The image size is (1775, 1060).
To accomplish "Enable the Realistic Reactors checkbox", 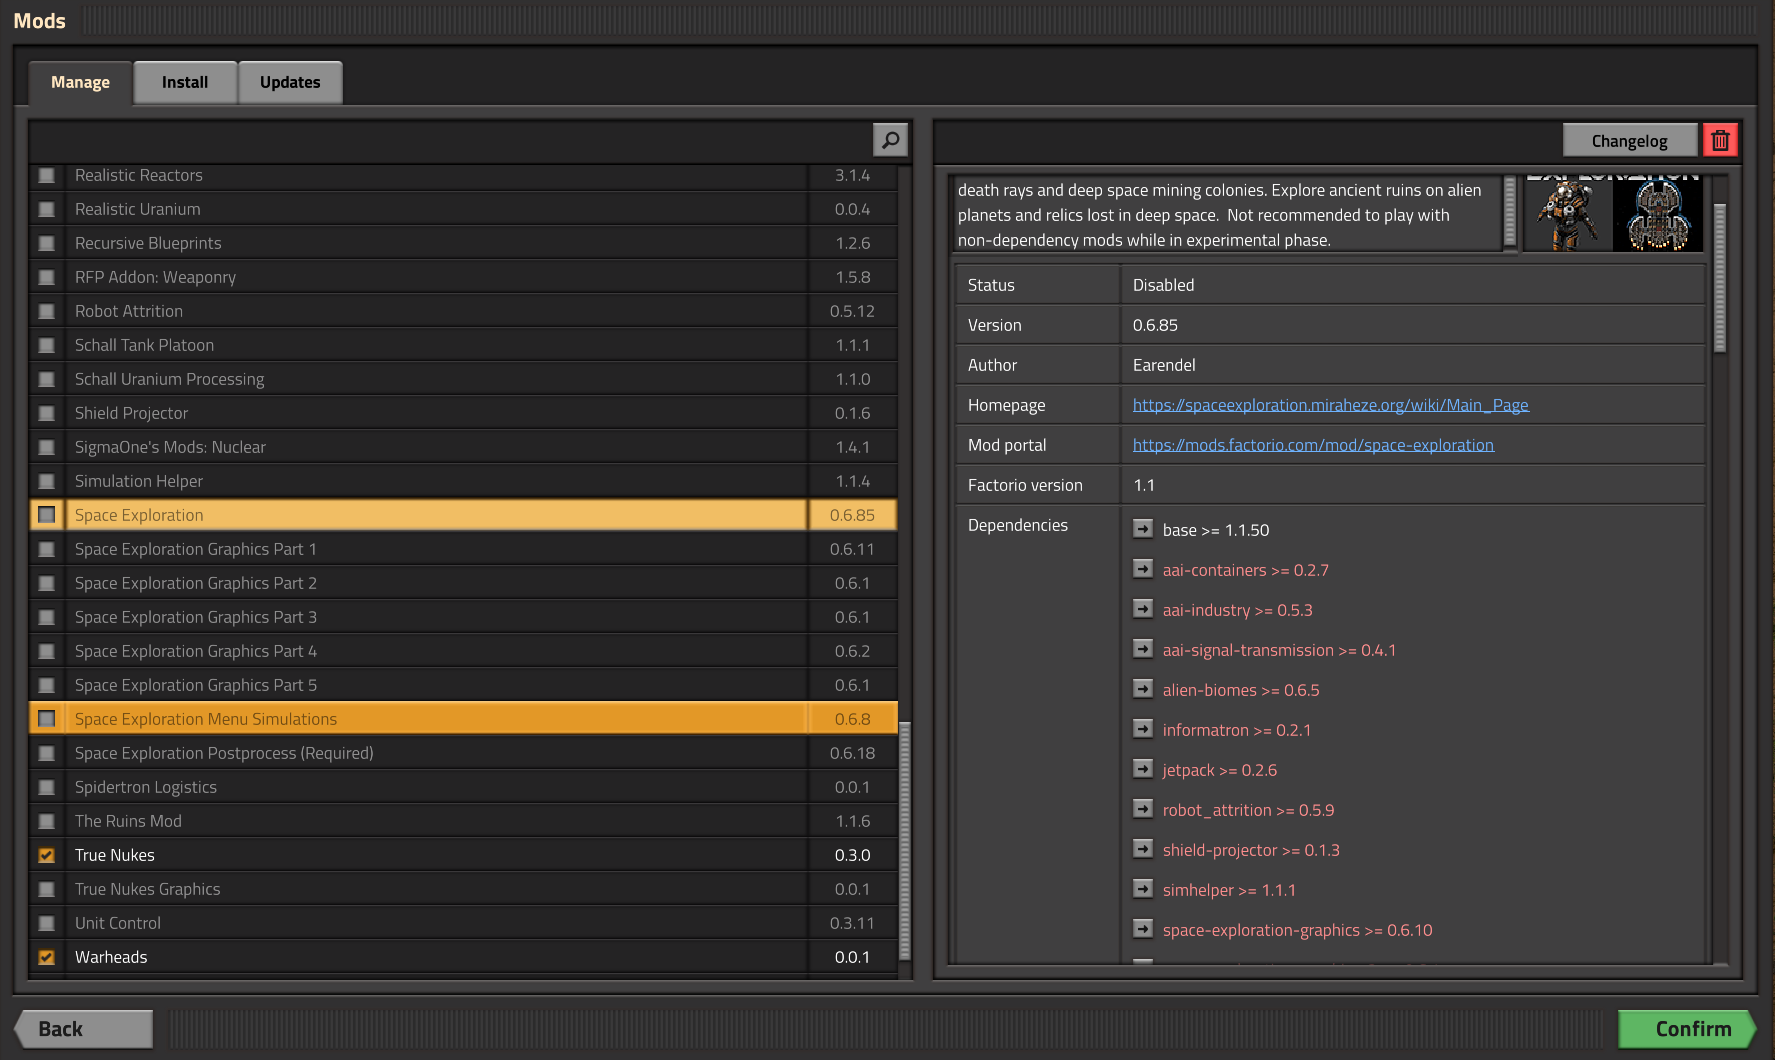I will tap(46, 175).
